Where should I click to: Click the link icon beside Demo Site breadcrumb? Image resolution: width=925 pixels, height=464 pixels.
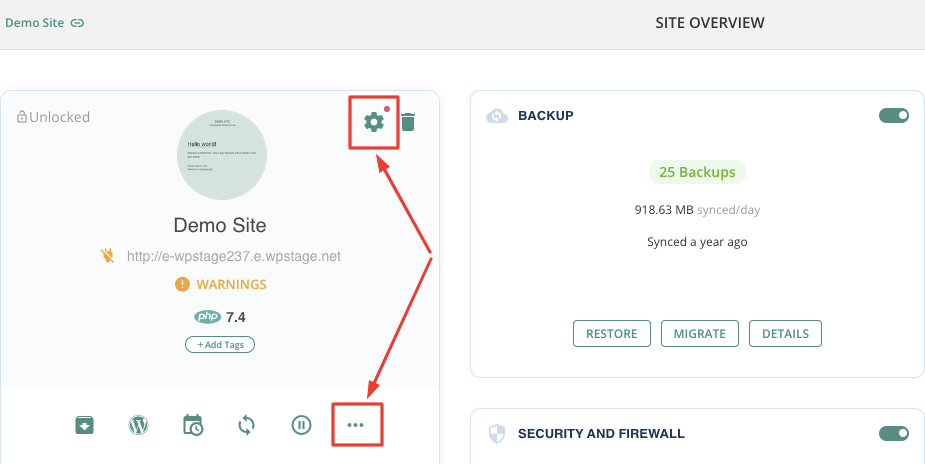click(77, 23)
